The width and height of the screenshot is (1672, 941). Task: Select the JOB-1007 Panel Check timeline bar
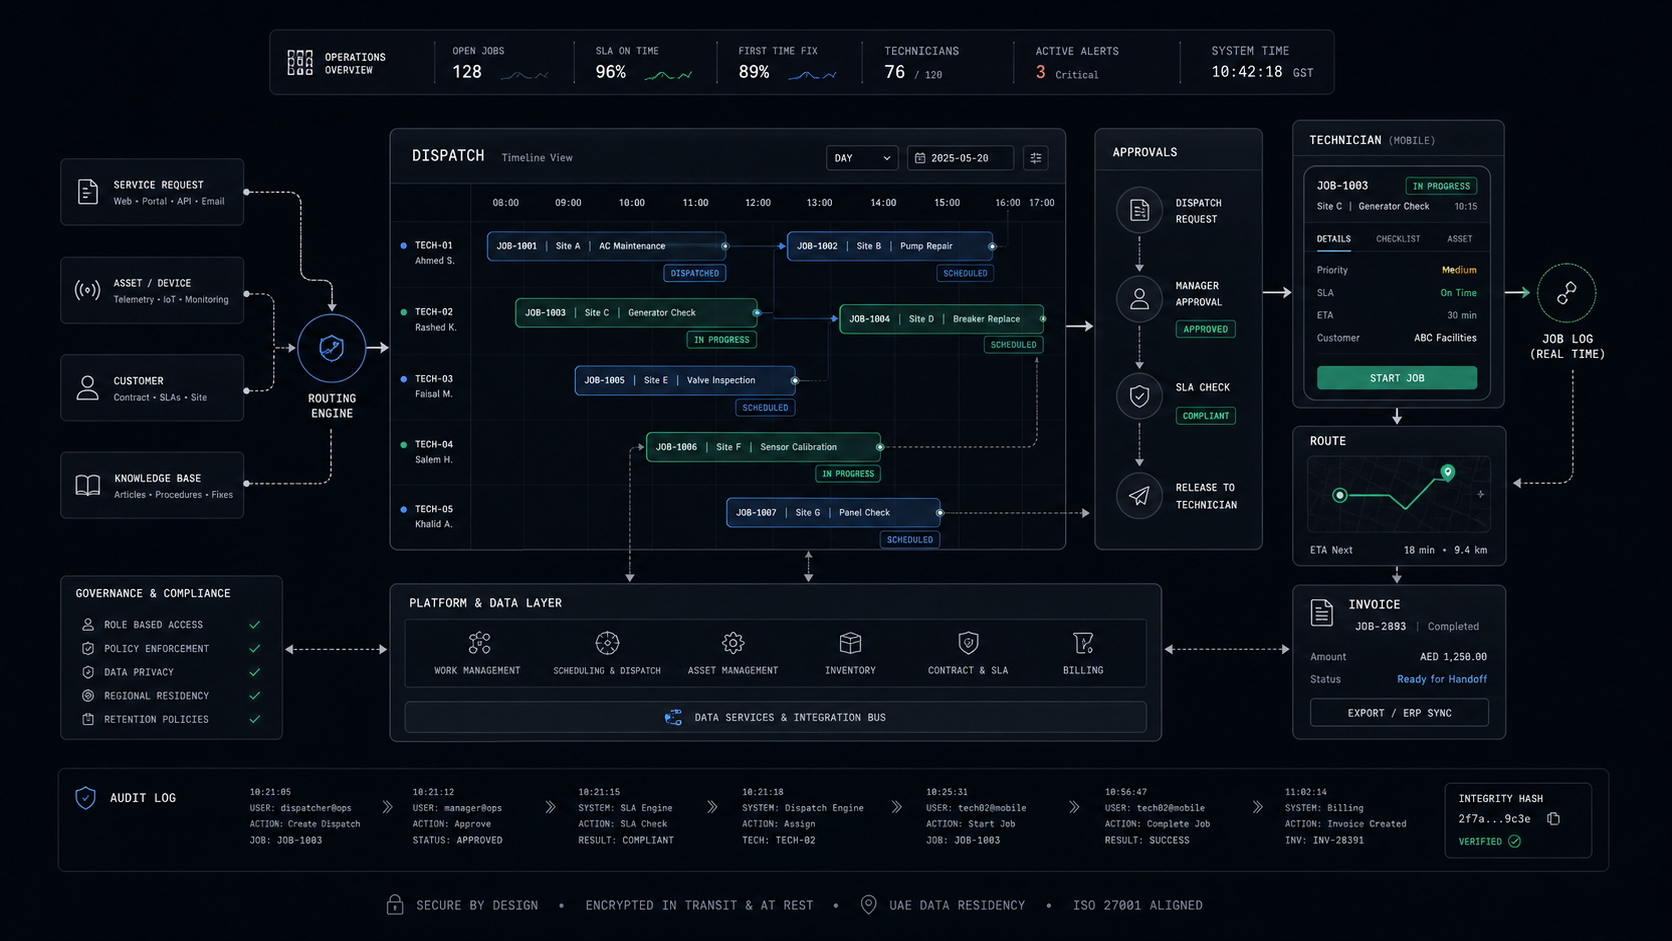click(x=833, y=513)
